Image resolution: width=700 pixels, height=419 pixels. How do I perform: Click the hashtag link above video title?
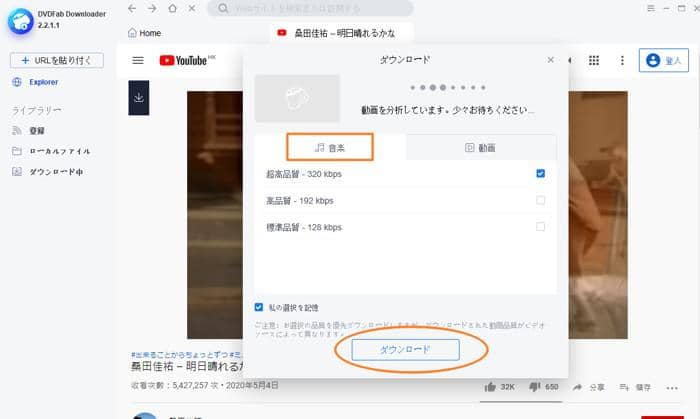click(187, 354)
